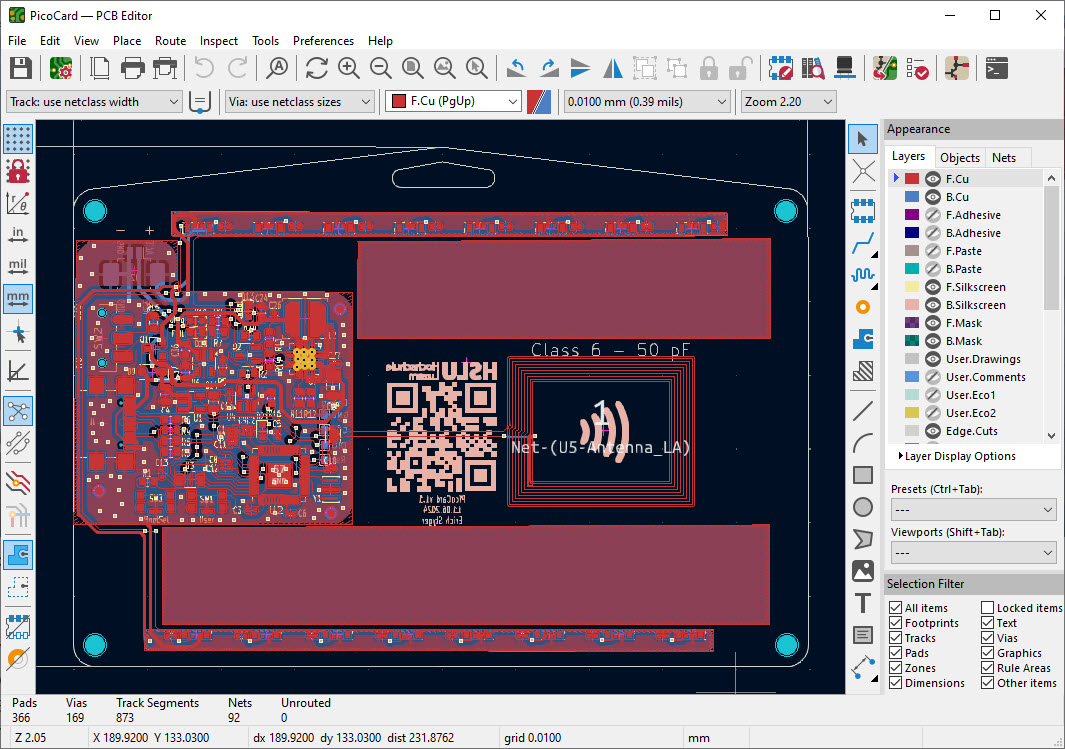Open the Presets combo box

pos(973,510)
